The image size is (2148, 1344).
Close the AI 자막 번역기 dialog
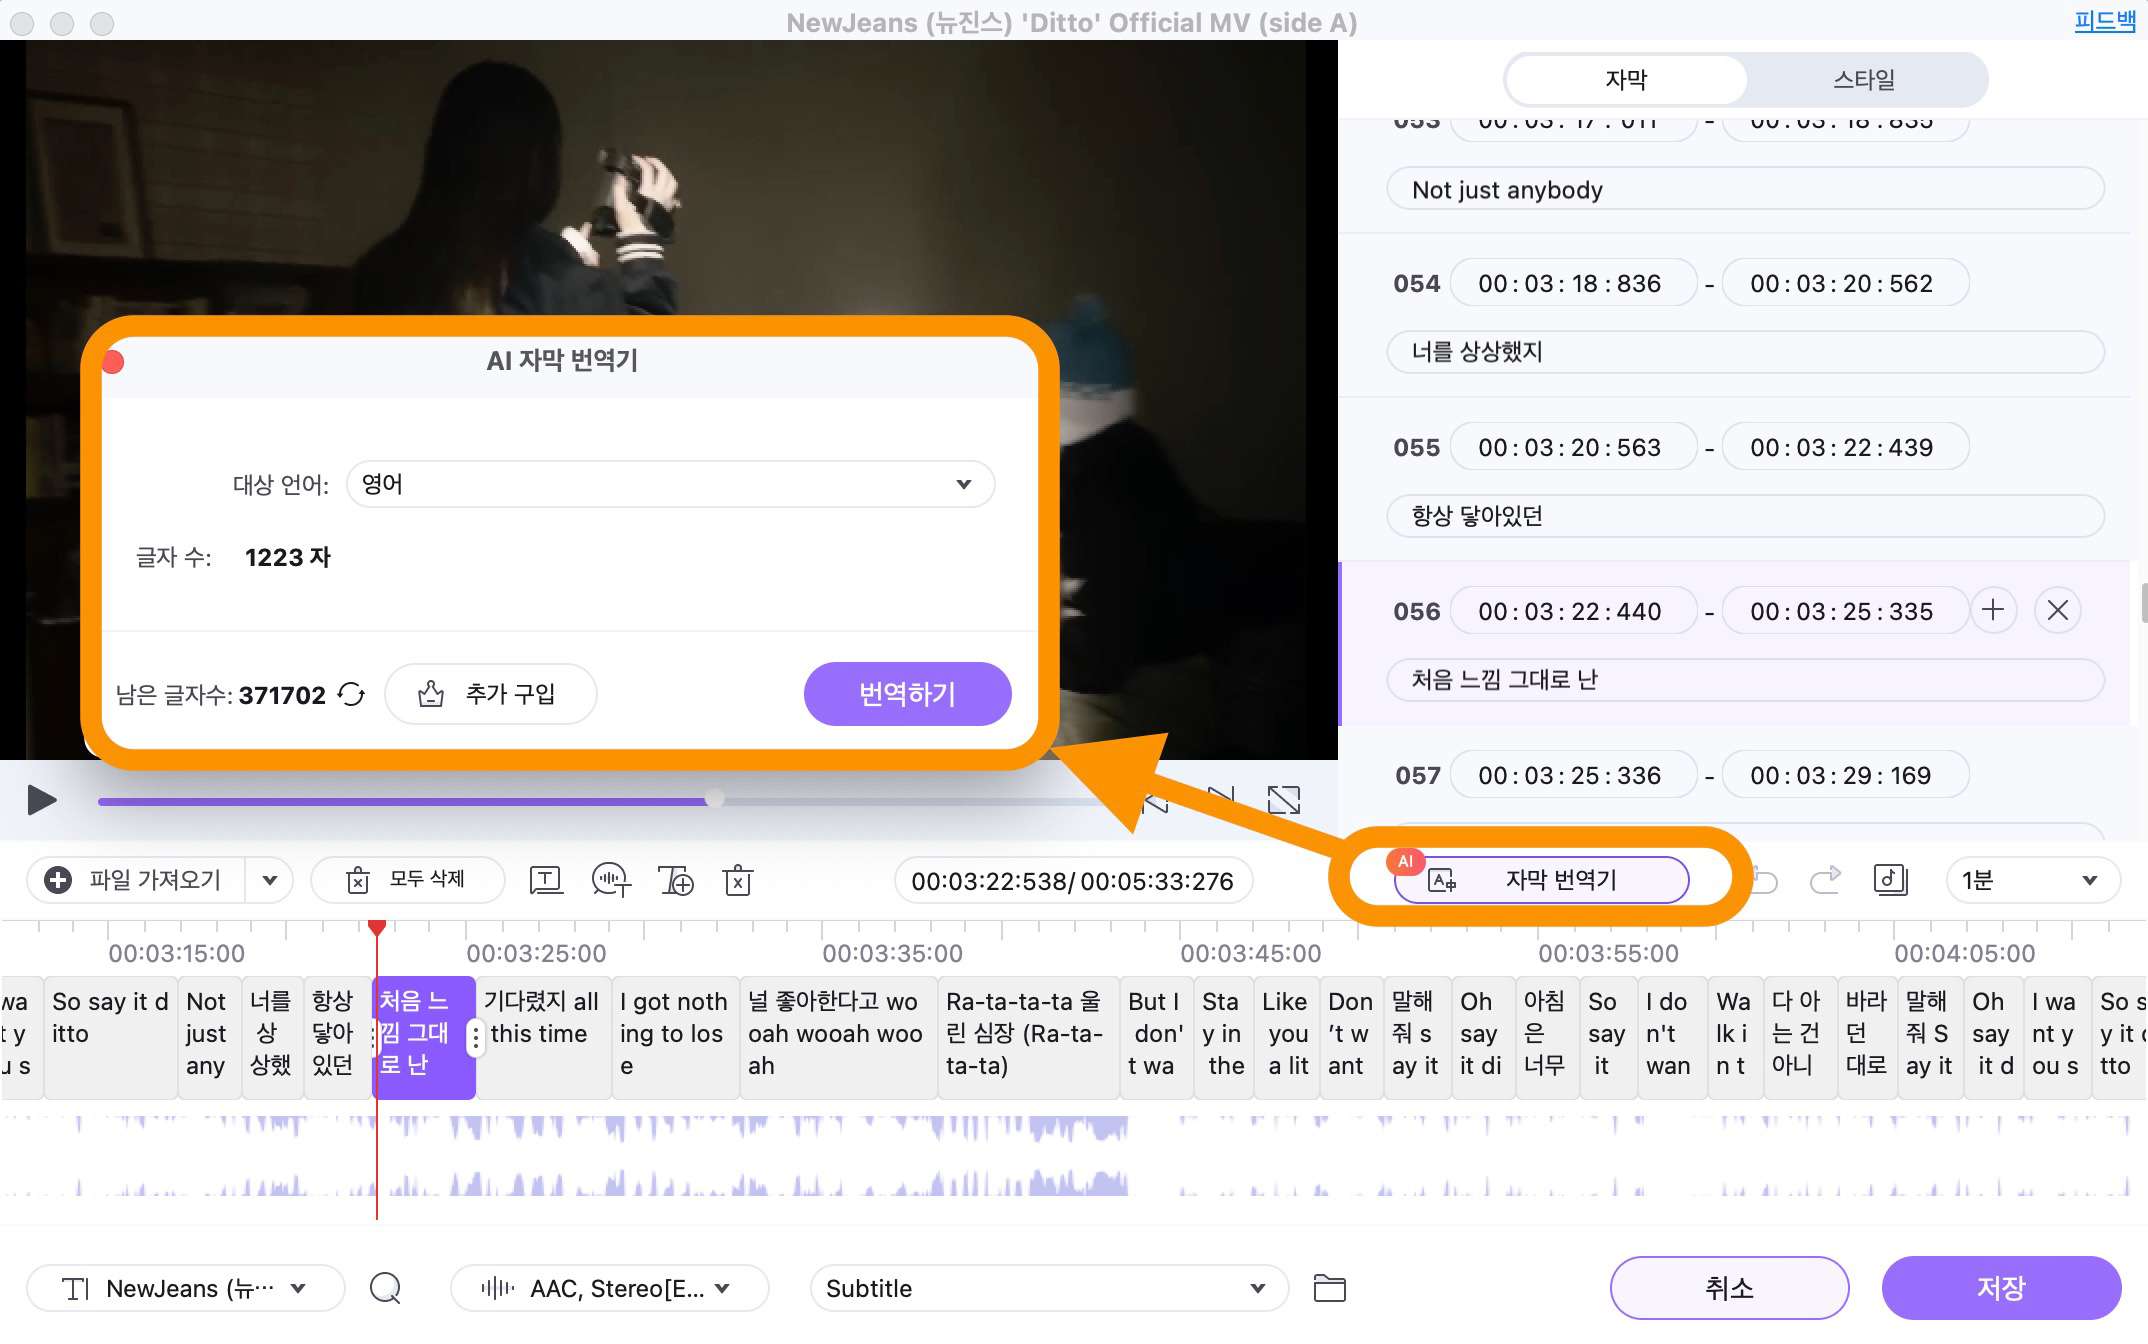113,362
